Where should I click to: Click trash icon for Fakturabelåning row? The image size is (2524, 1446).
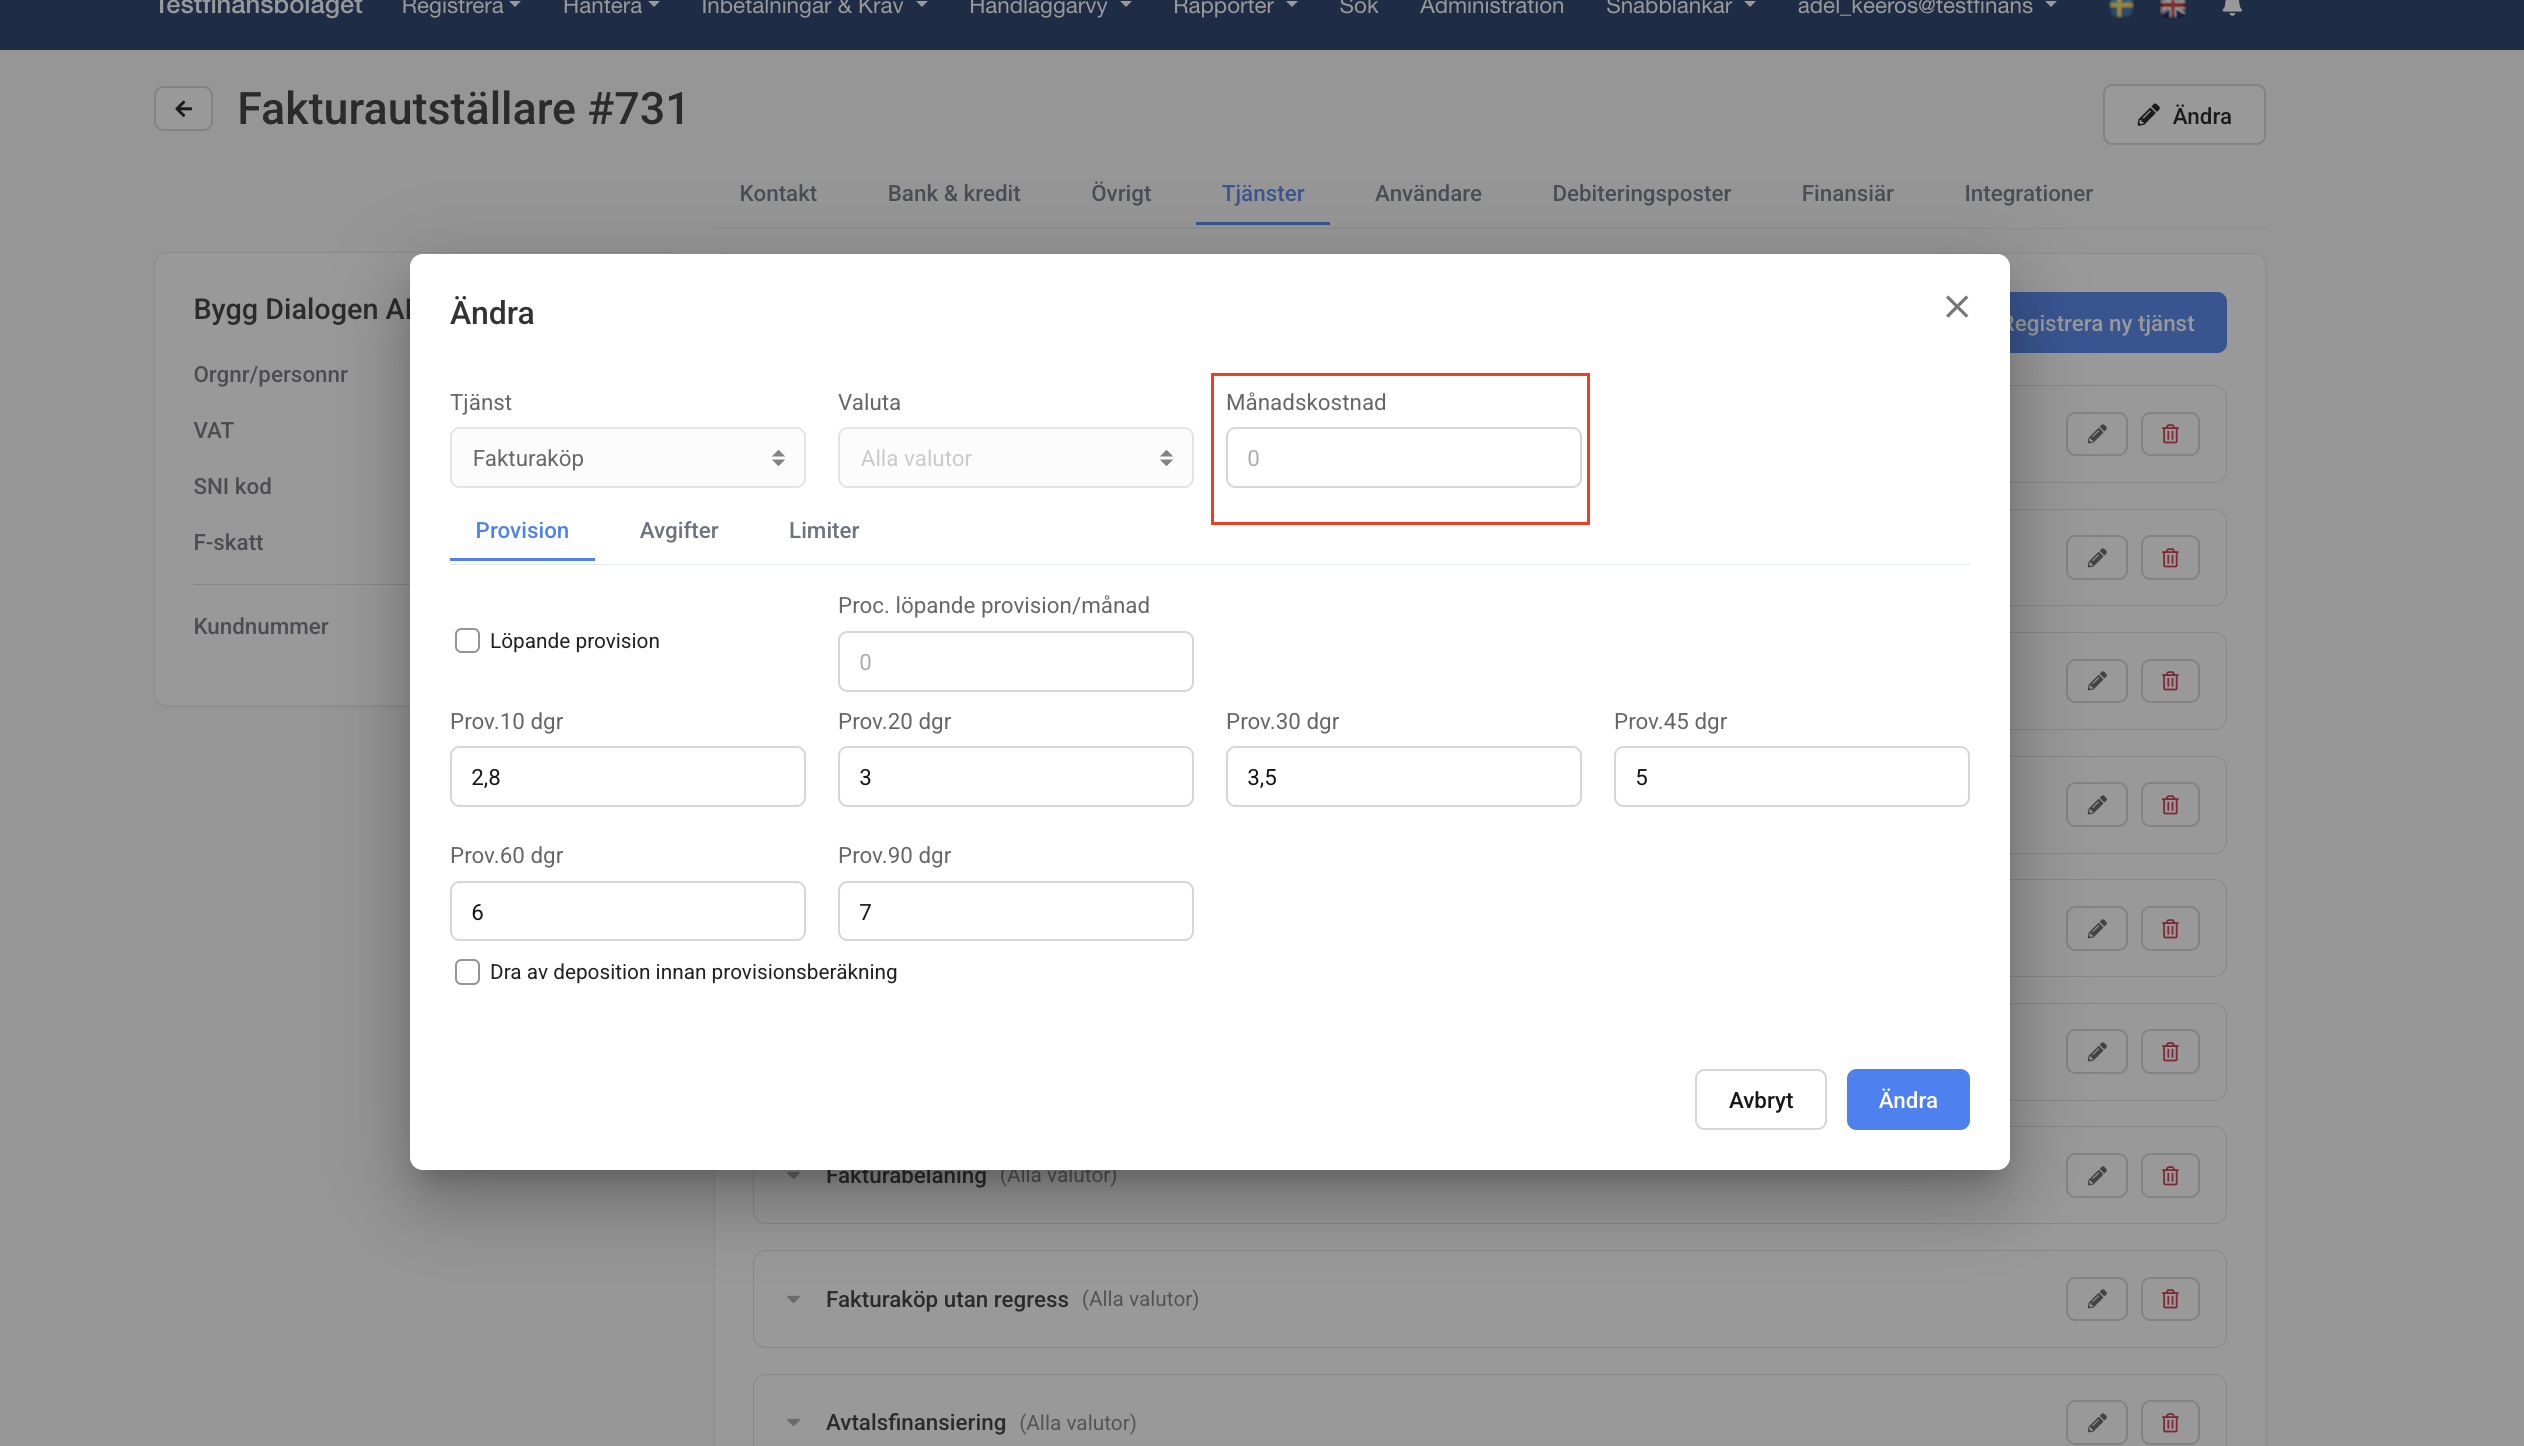[2169, 1176]
